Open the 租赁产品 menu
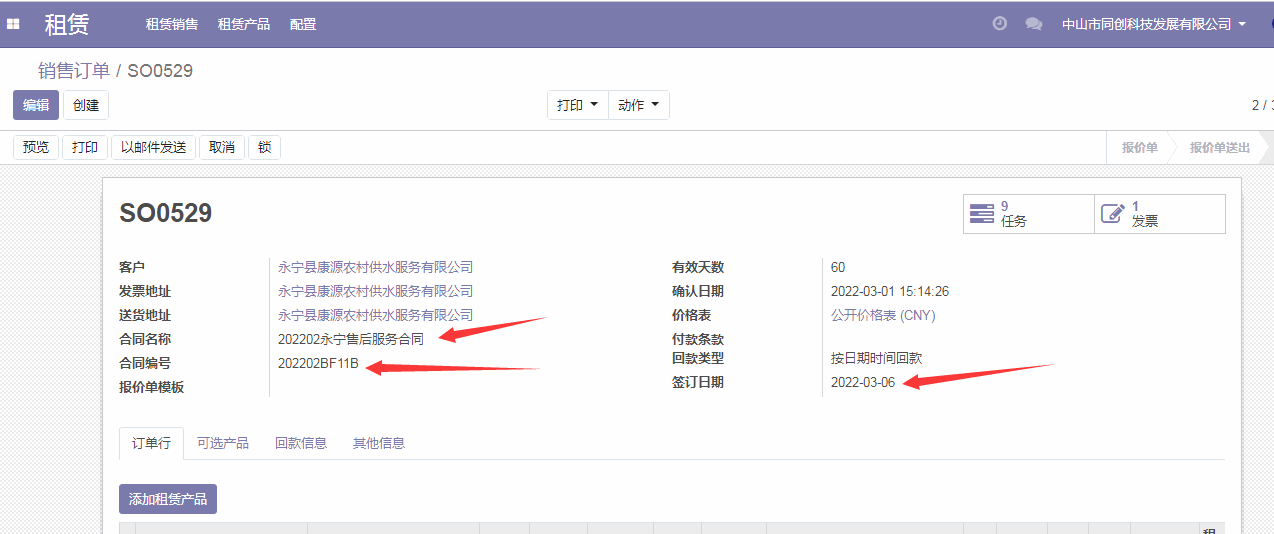Screen dimensions: 1274x534 (x=244, y=24)
